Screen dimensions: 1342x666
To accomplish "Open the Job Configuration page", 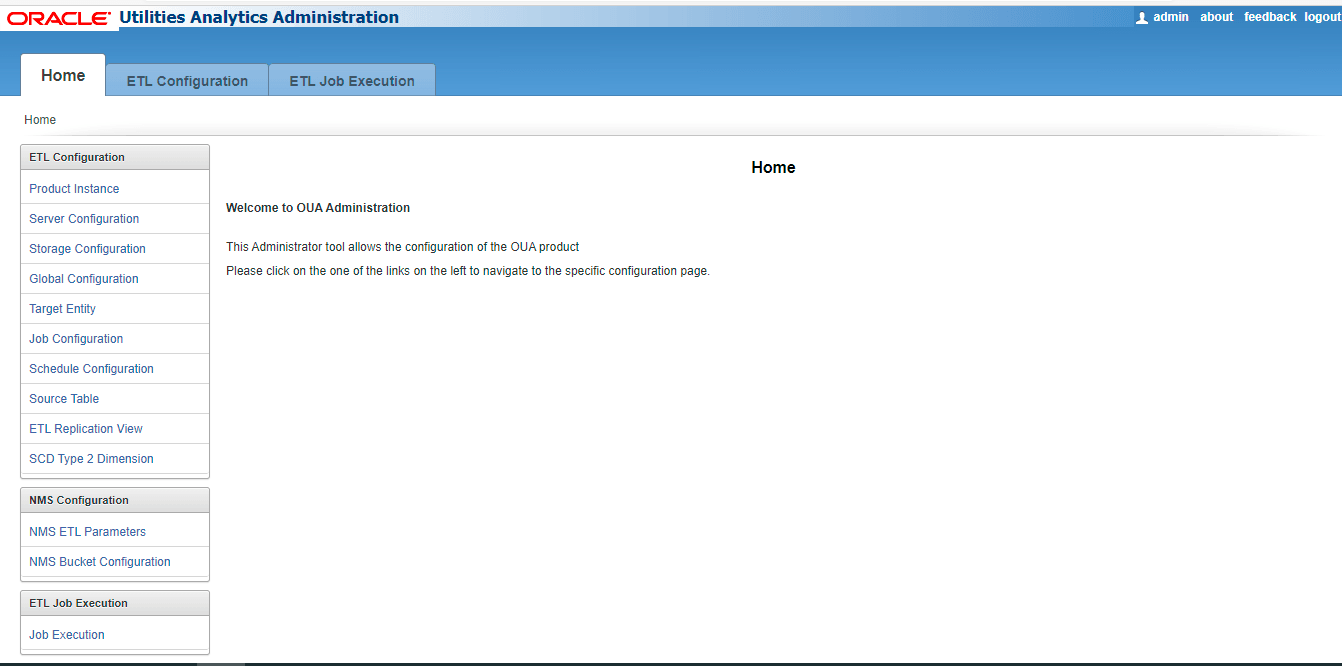I will point(75,338).
